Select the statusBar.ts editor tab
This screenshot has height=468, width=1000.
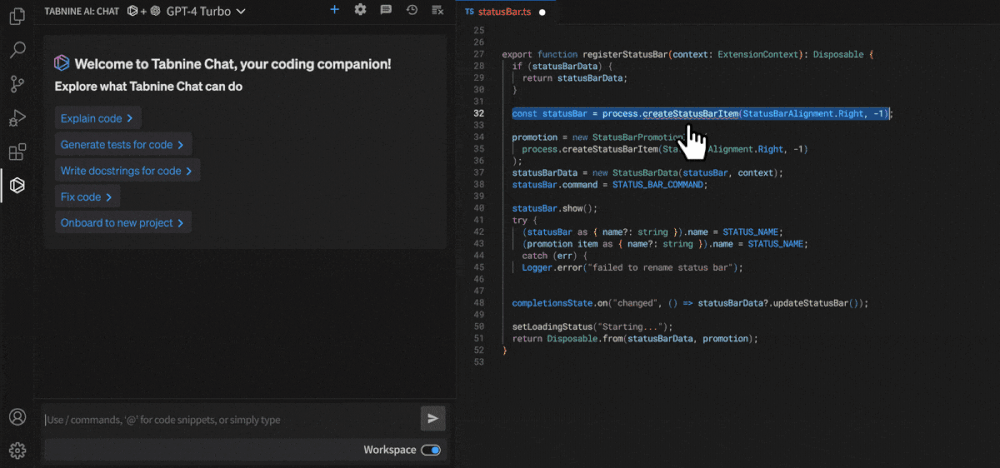[x=506, y=13]
